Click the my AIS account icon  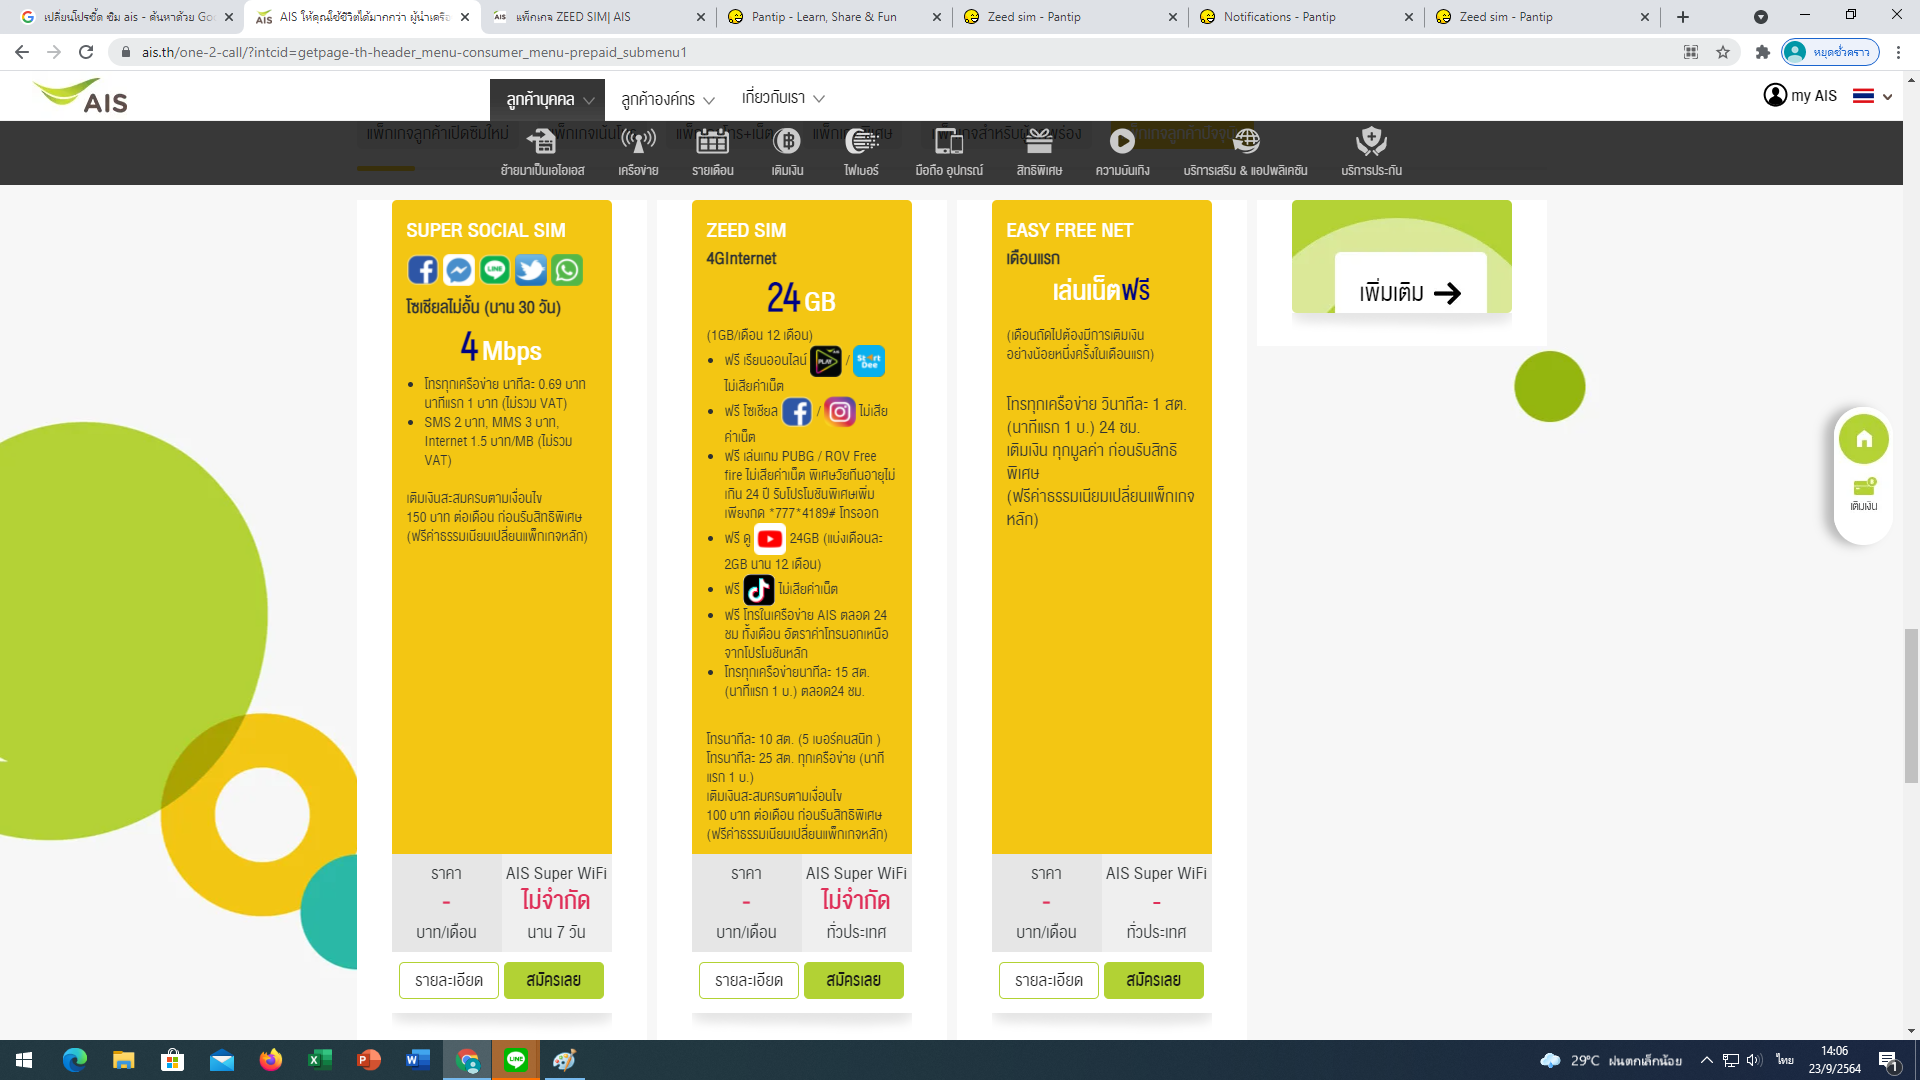click(1775, 95)
